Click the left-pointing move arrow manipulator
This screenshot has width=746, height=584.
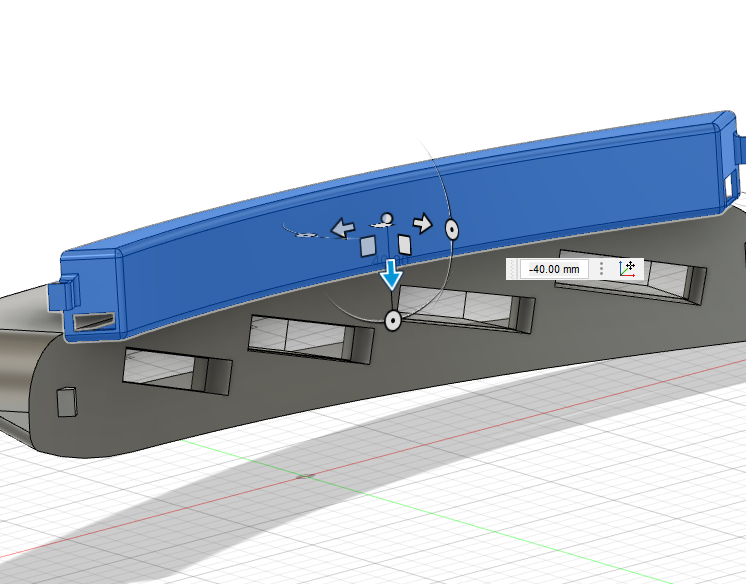click(x=343, y=228)
